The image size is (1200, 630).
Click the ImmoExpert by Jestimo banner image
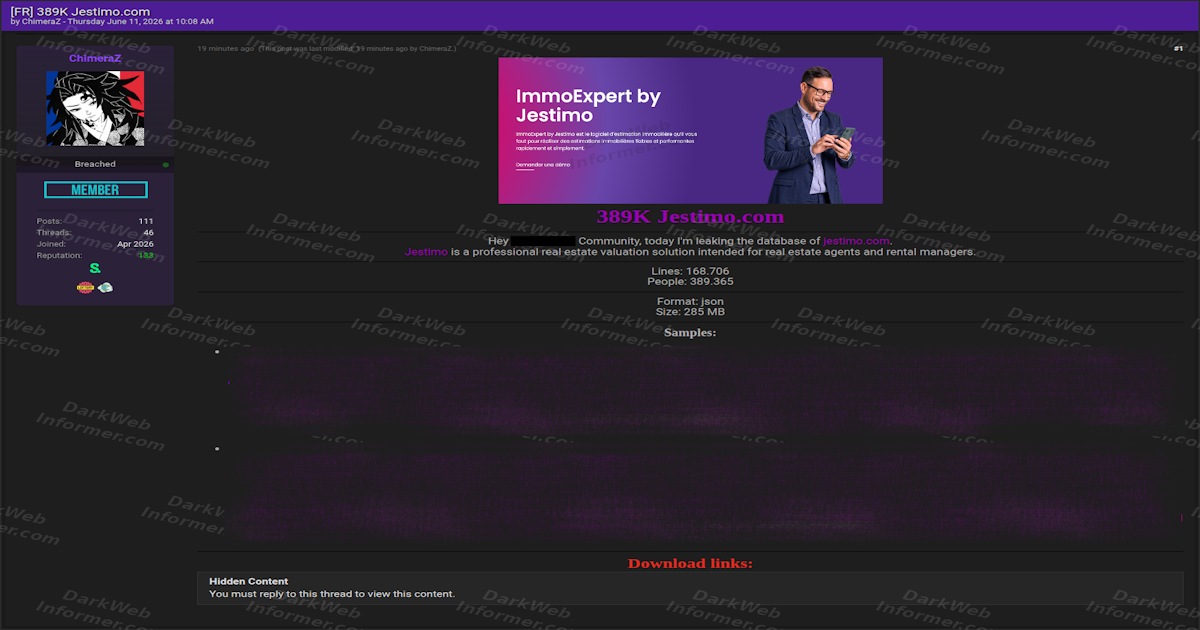690,130
